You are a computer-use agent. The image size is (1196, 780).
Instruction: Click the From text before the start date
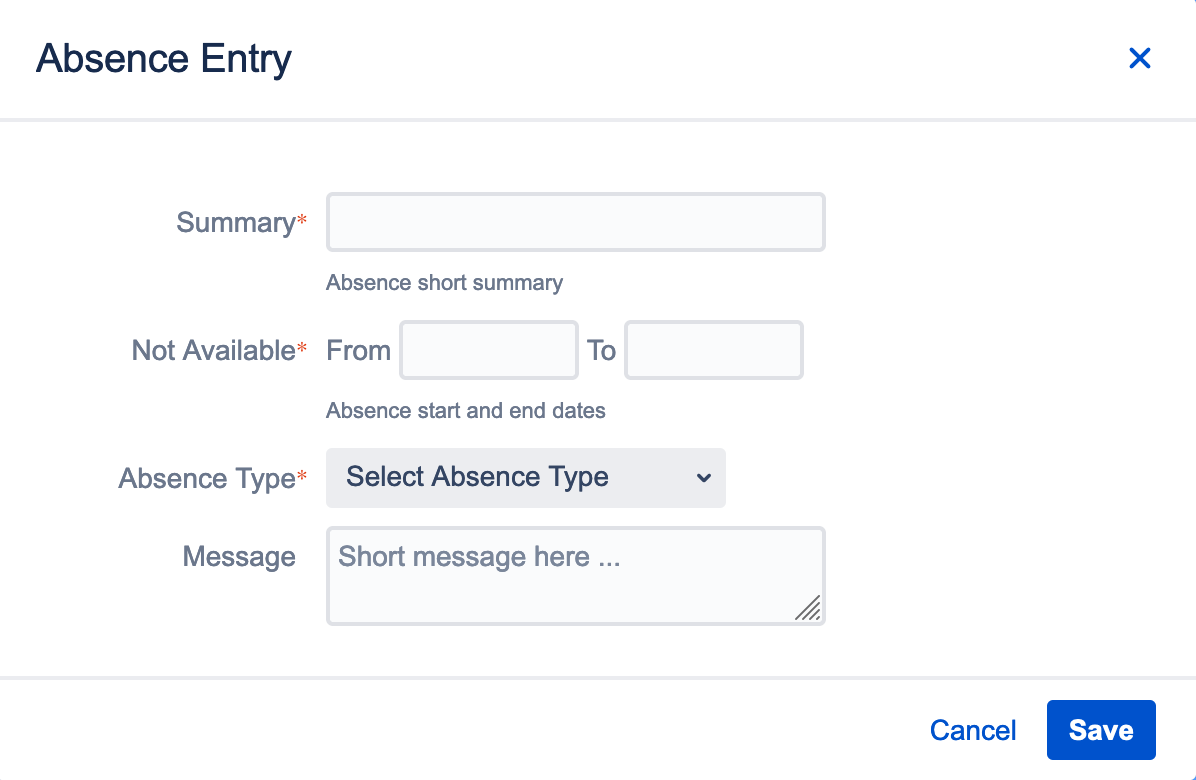tap(358, 350)
